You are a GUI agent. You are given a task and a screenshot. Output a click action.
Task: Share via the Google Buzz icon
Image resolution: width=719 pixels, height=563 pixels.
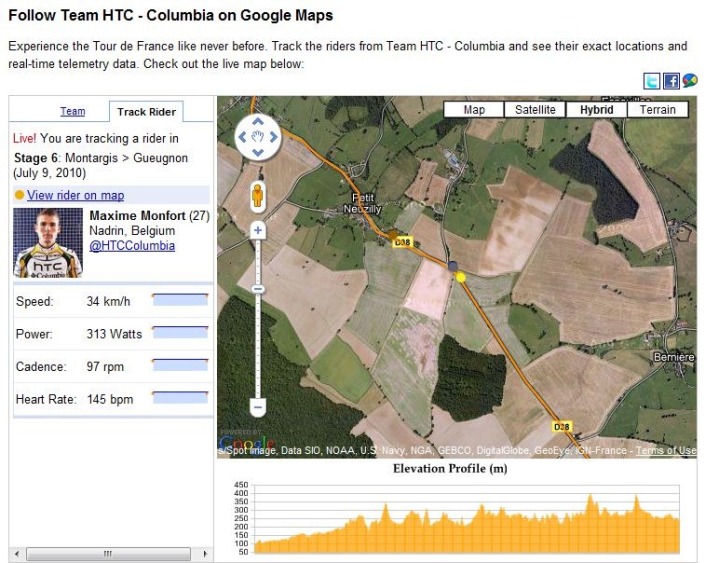pos(690,81)
